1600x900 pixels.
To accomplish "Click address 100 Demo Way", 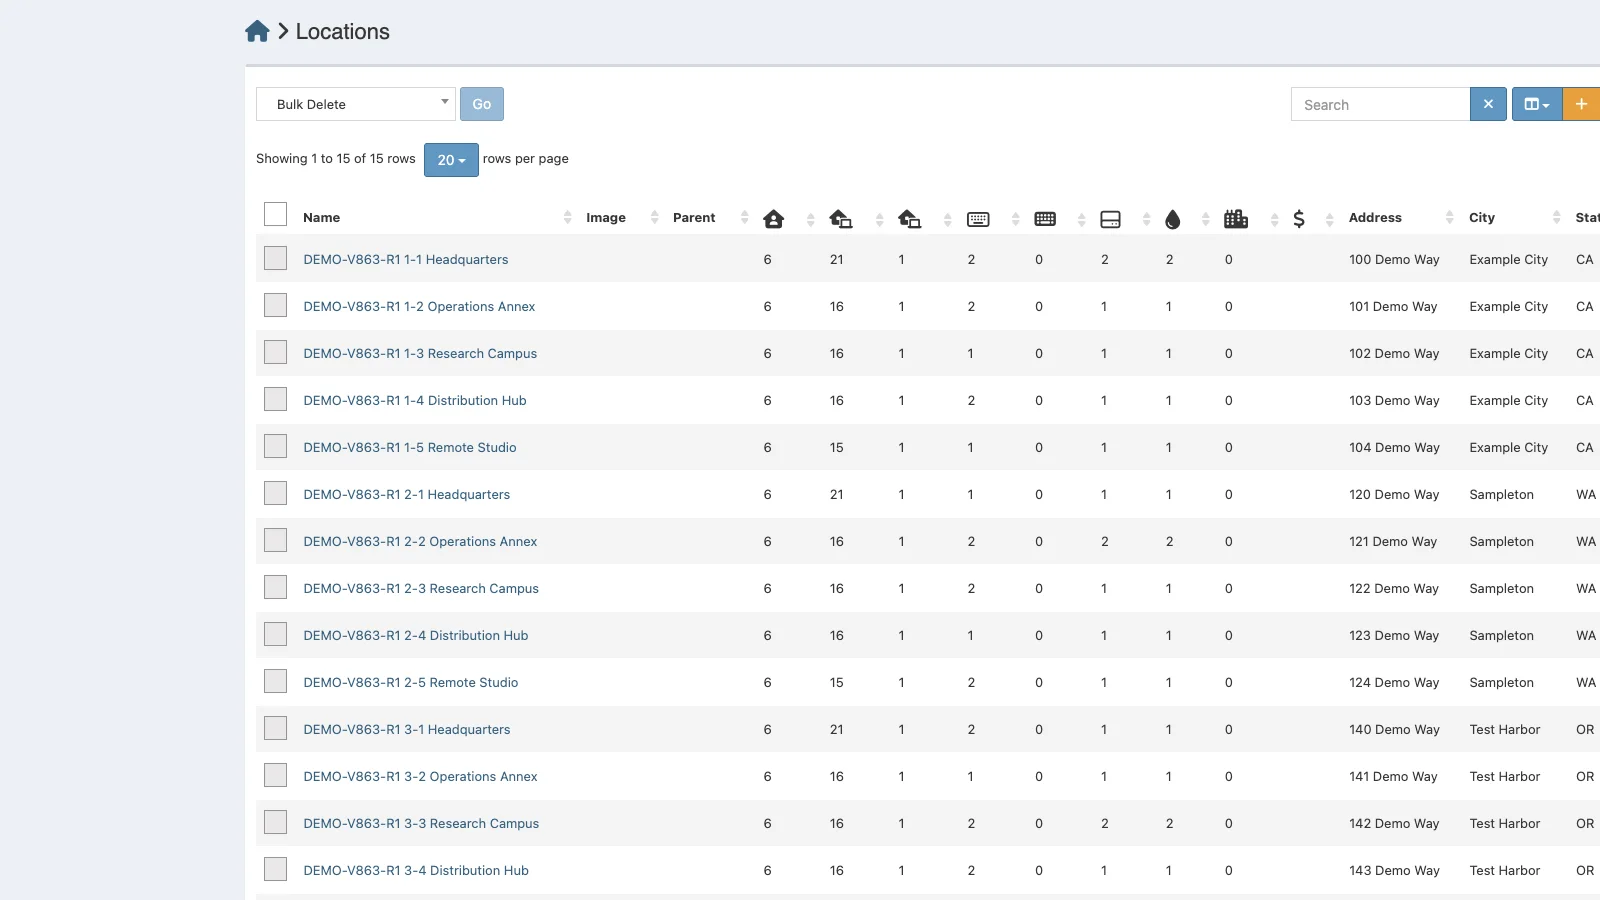I will (1394, 259).
